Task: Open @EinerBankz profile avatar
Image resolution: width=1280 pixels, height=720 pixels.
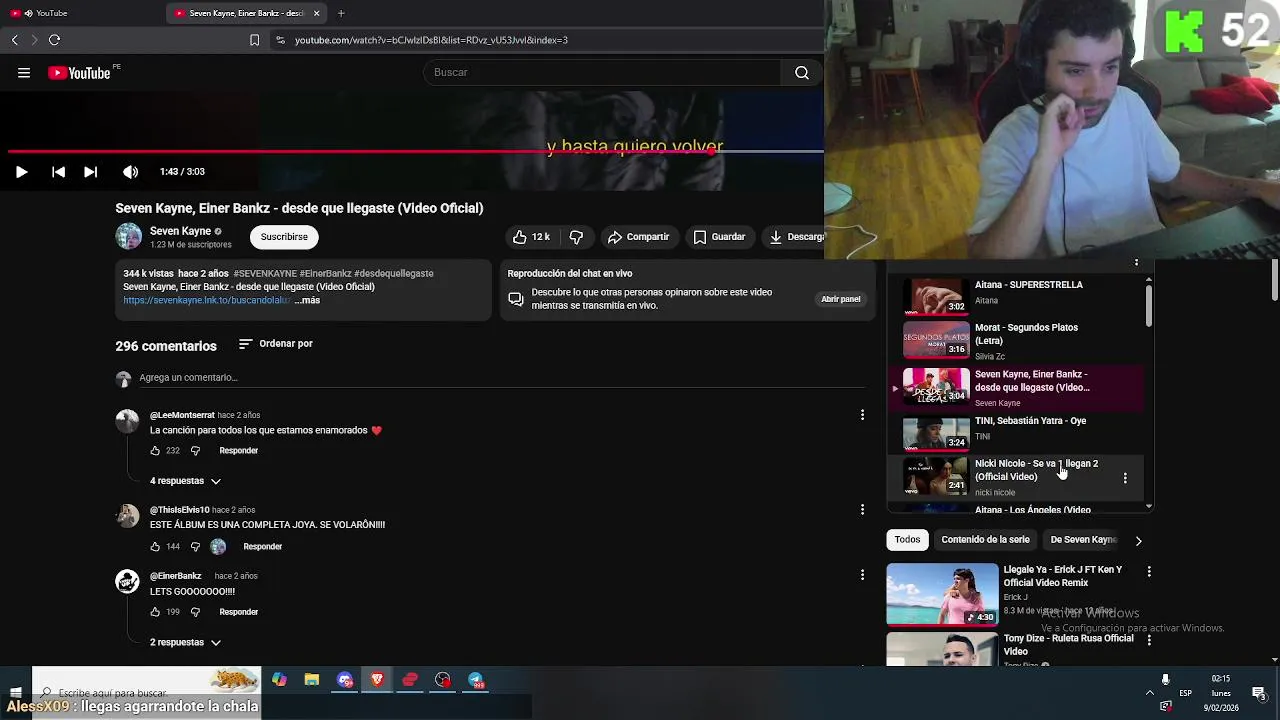Action: (x=127, y=582)
